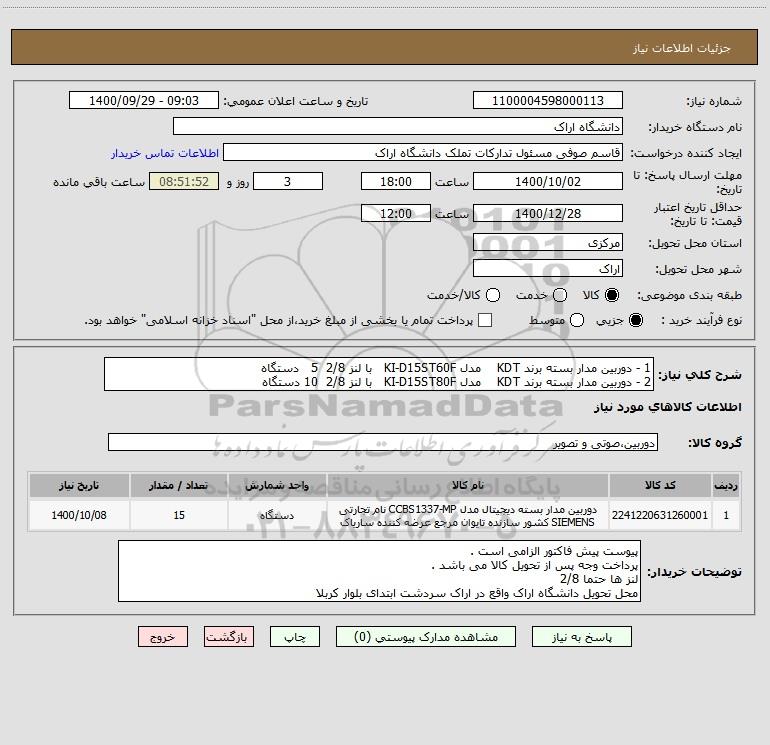Select the کالا radio button
This screenshot has height=745, width=770.
pos(612,295)
